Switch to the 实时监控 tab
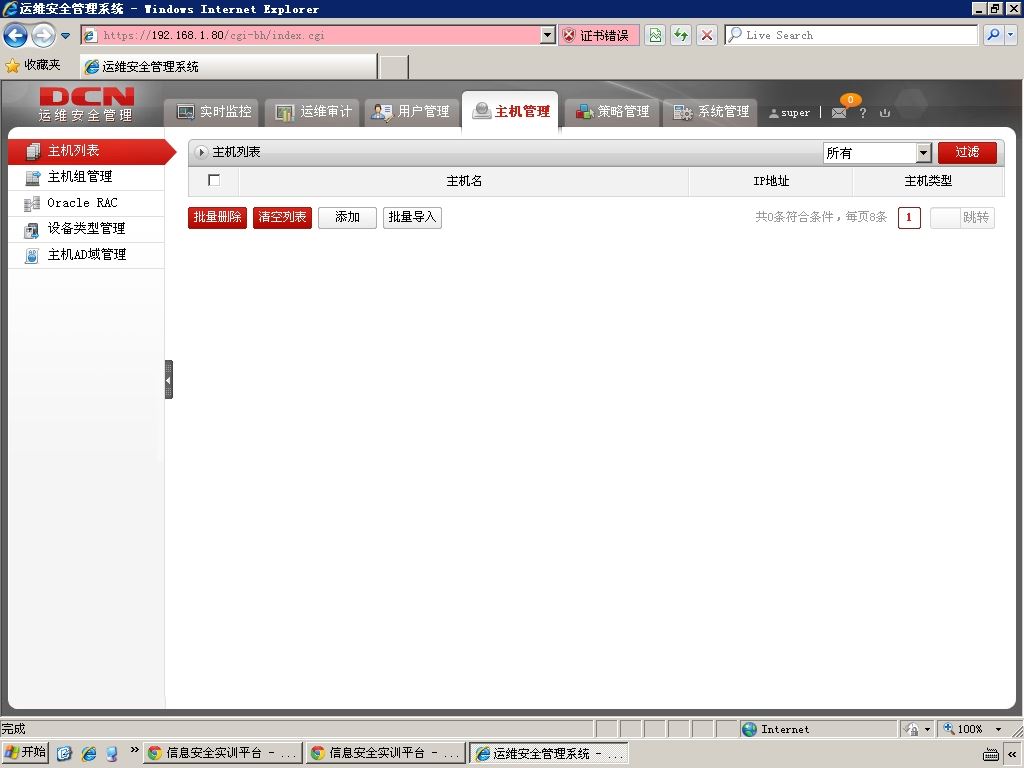1024x768 pixels. [214, 112]
